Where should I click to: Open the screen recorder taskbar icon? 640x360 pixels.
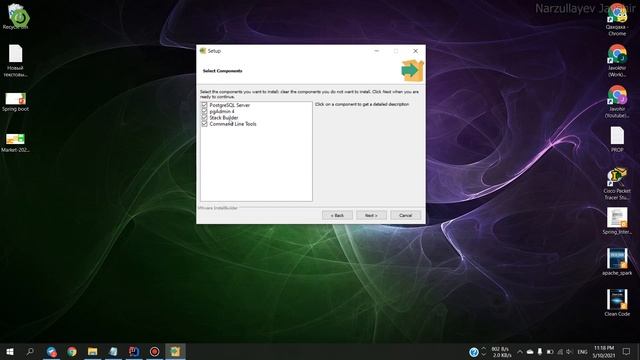tap(155, 351)
